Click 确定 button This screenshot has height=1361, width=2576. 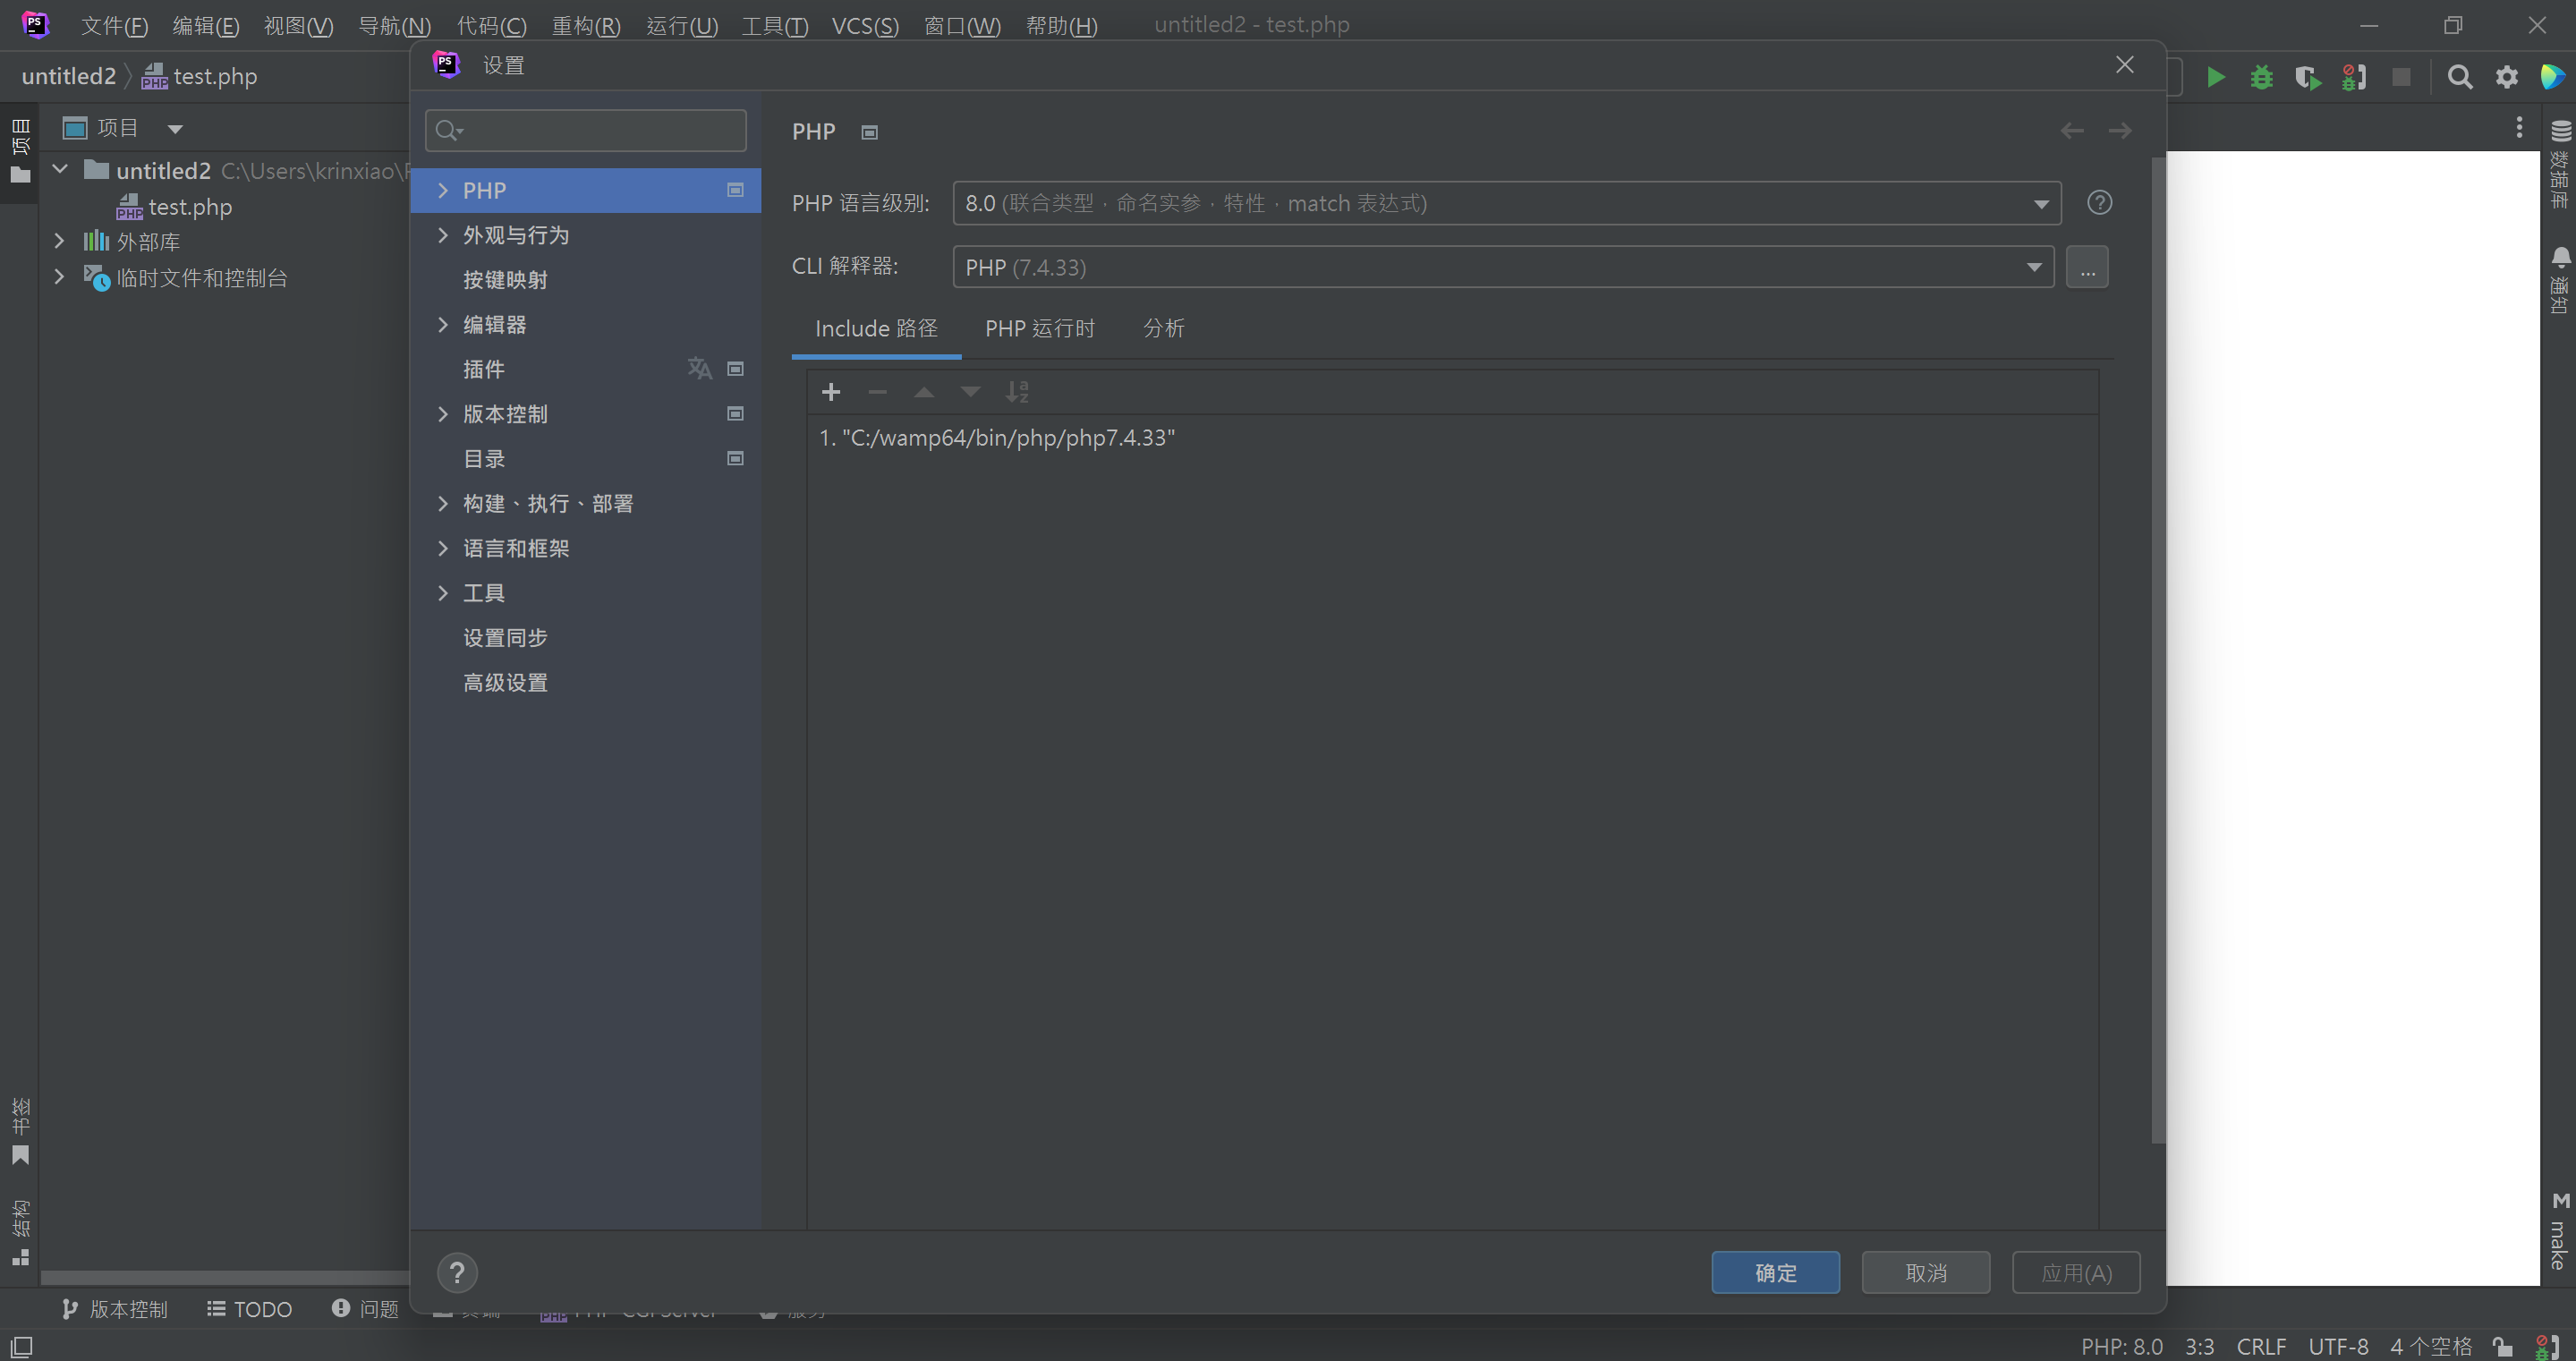[1775, 1273]
